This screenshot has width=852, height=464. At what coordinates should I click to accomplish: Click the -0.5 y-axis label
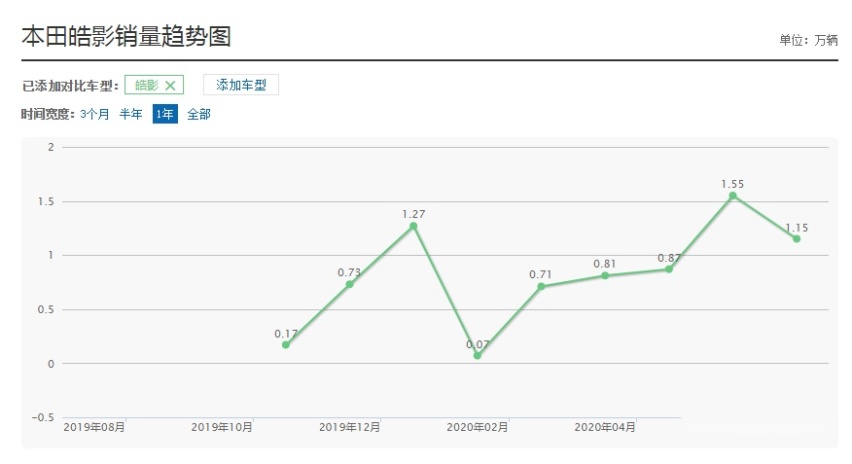(x=43, y=417)
